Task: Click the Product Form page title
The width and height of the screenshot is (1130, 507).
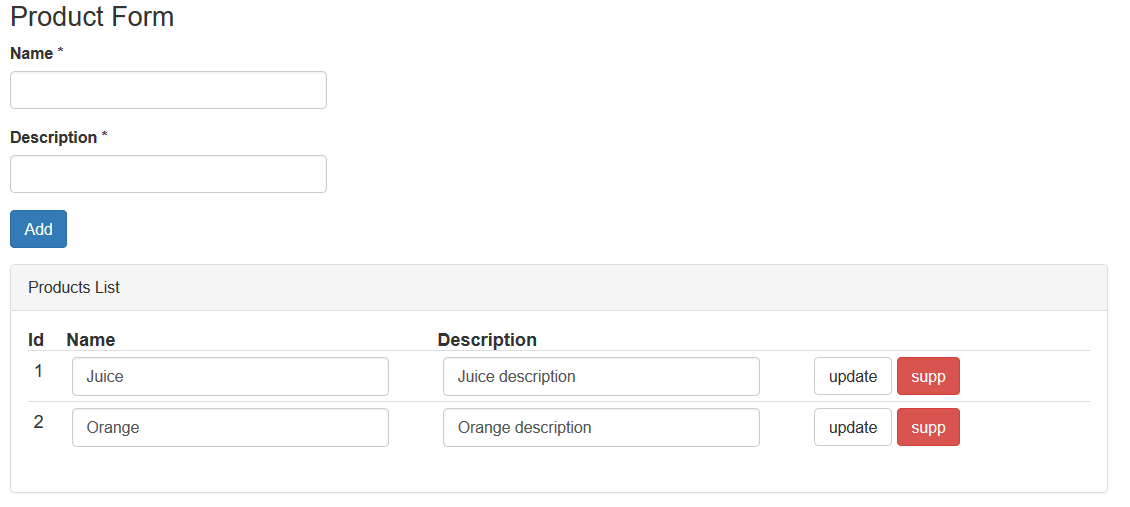Action: pos(92,17)
